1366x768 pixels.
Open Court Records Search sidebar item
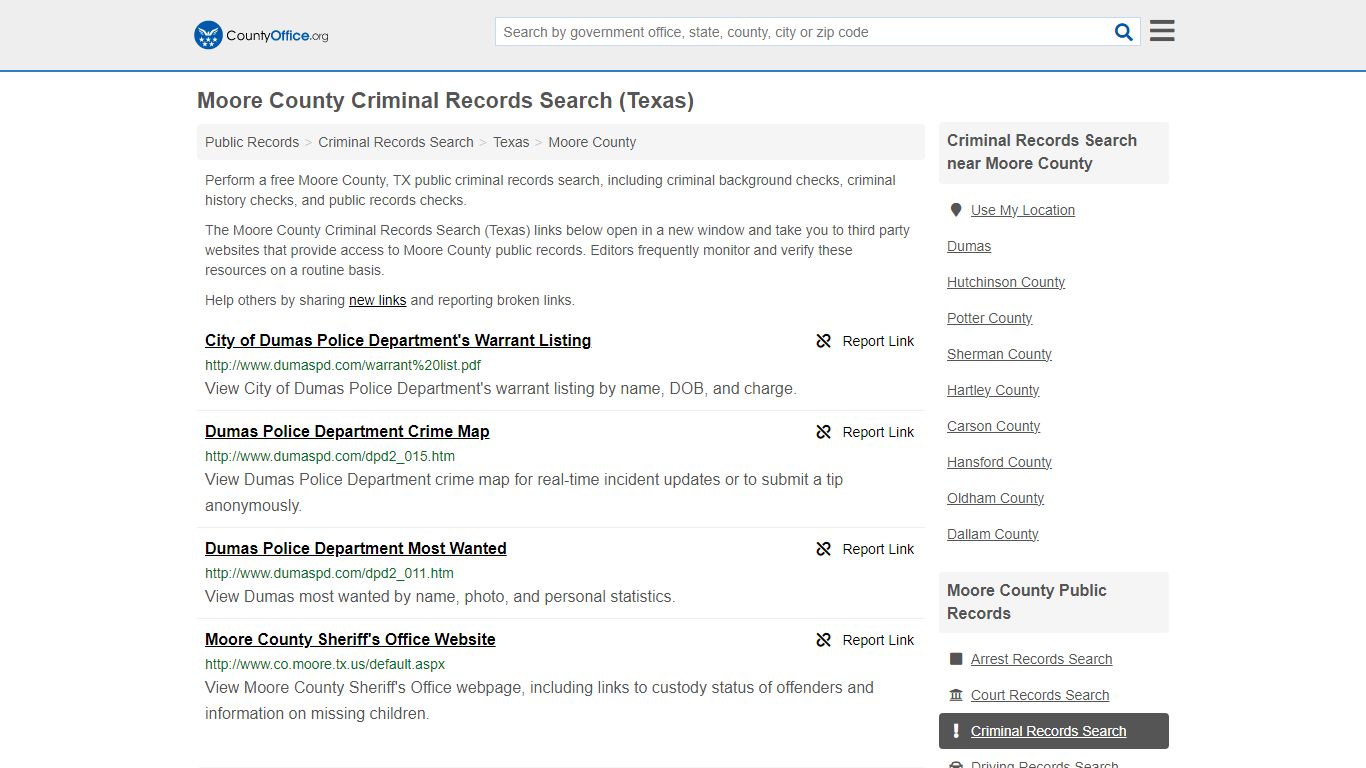1040,695
